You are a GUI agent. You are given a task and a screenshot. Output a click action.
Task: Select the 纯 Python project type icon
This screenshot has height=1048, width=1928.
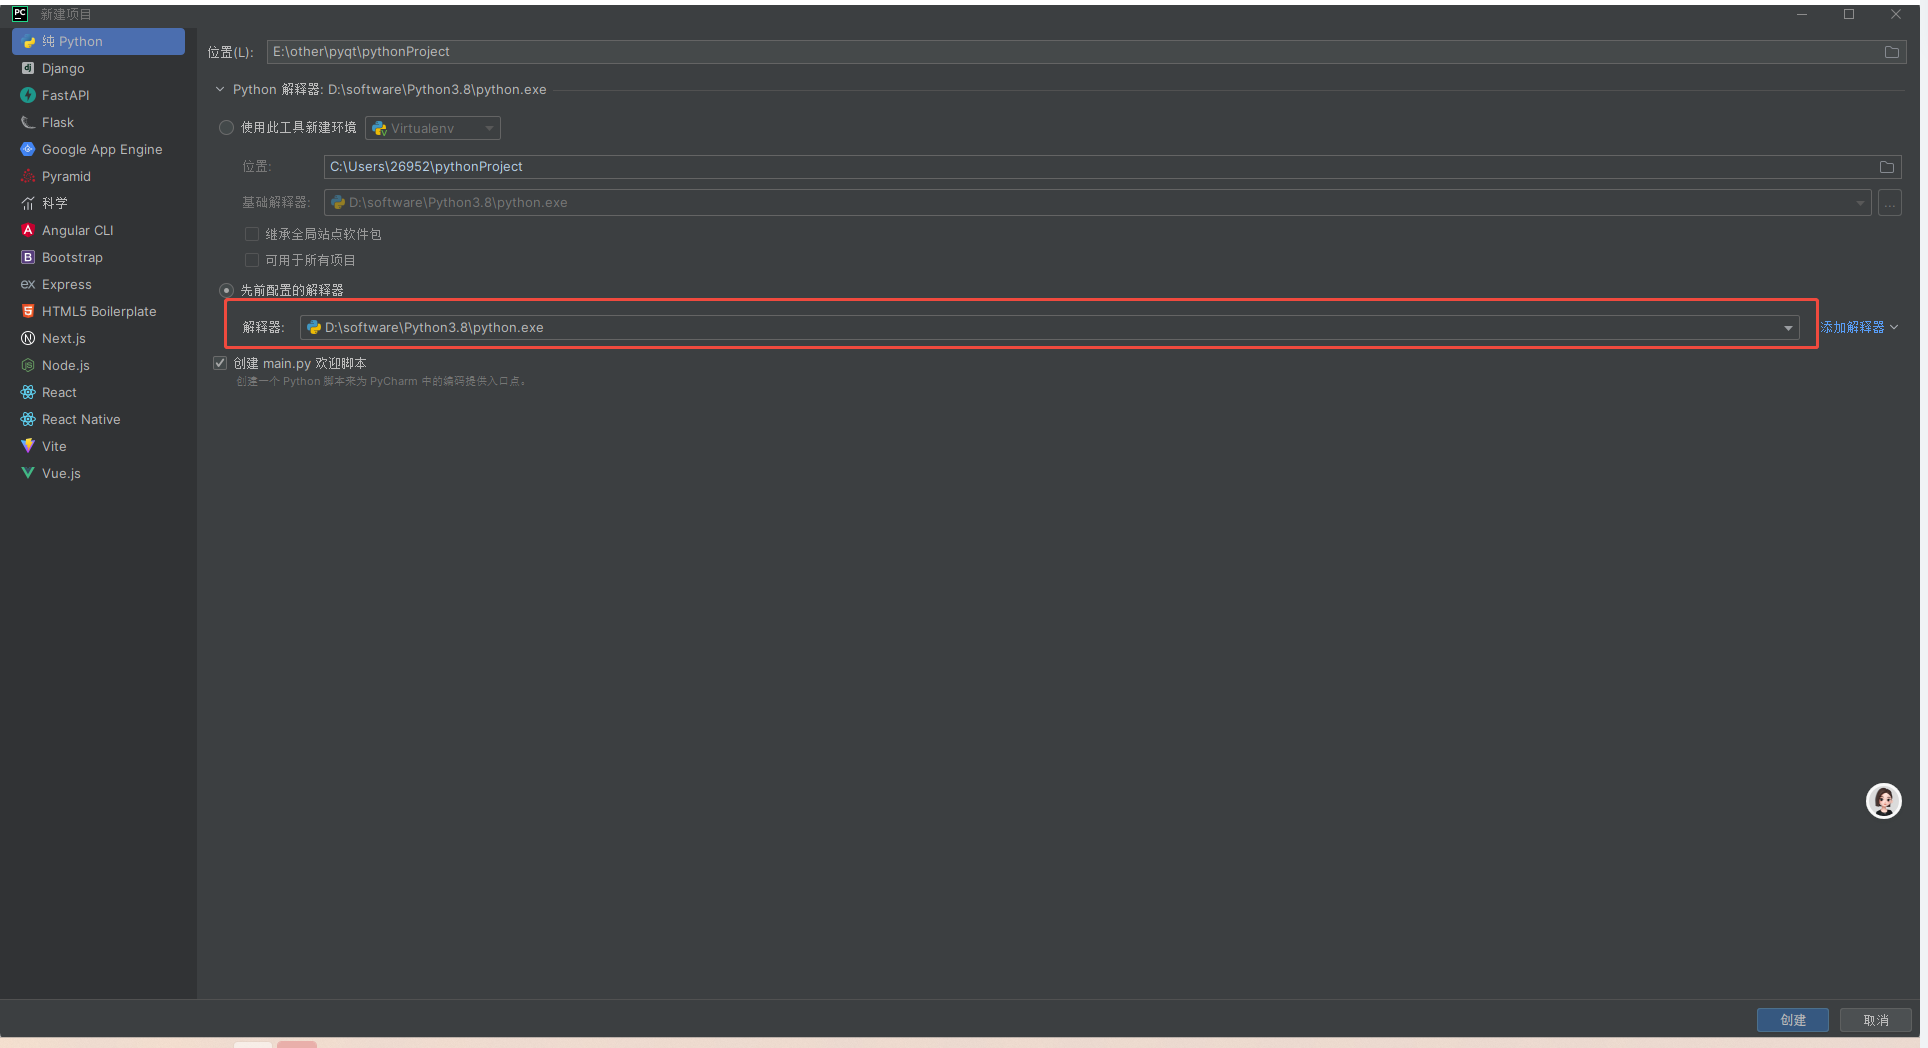click(x=29, y=42)
